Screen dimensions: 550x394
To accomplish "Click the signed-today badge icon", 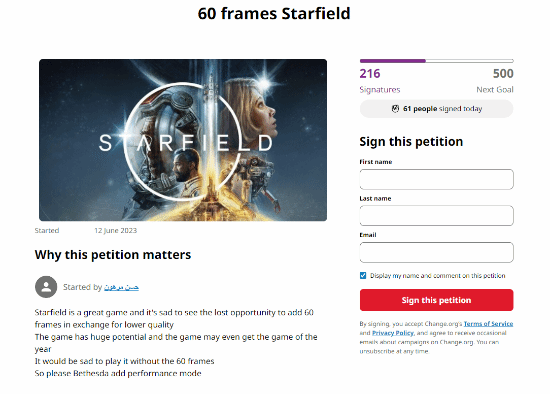I will point(395,109).
